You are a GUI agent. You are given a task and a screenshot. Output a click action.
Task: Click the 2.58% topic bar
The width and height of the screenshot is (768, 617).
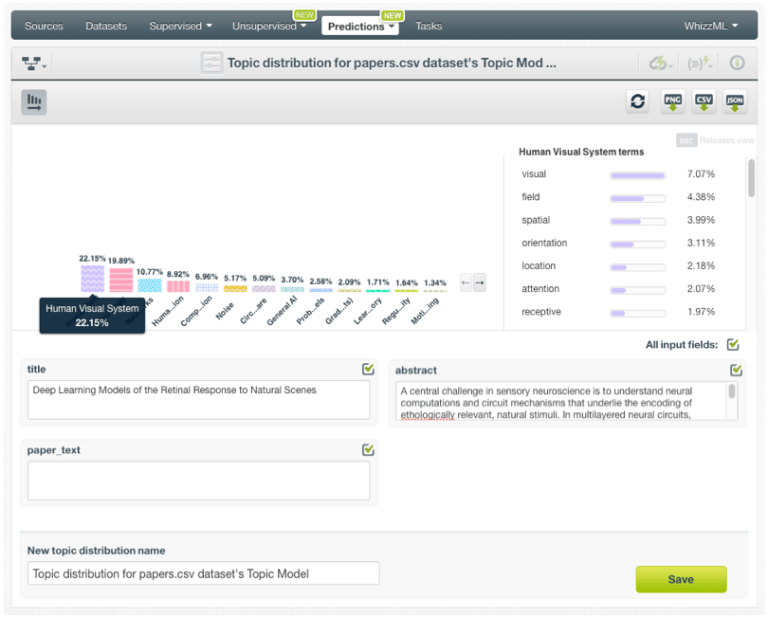321,290
